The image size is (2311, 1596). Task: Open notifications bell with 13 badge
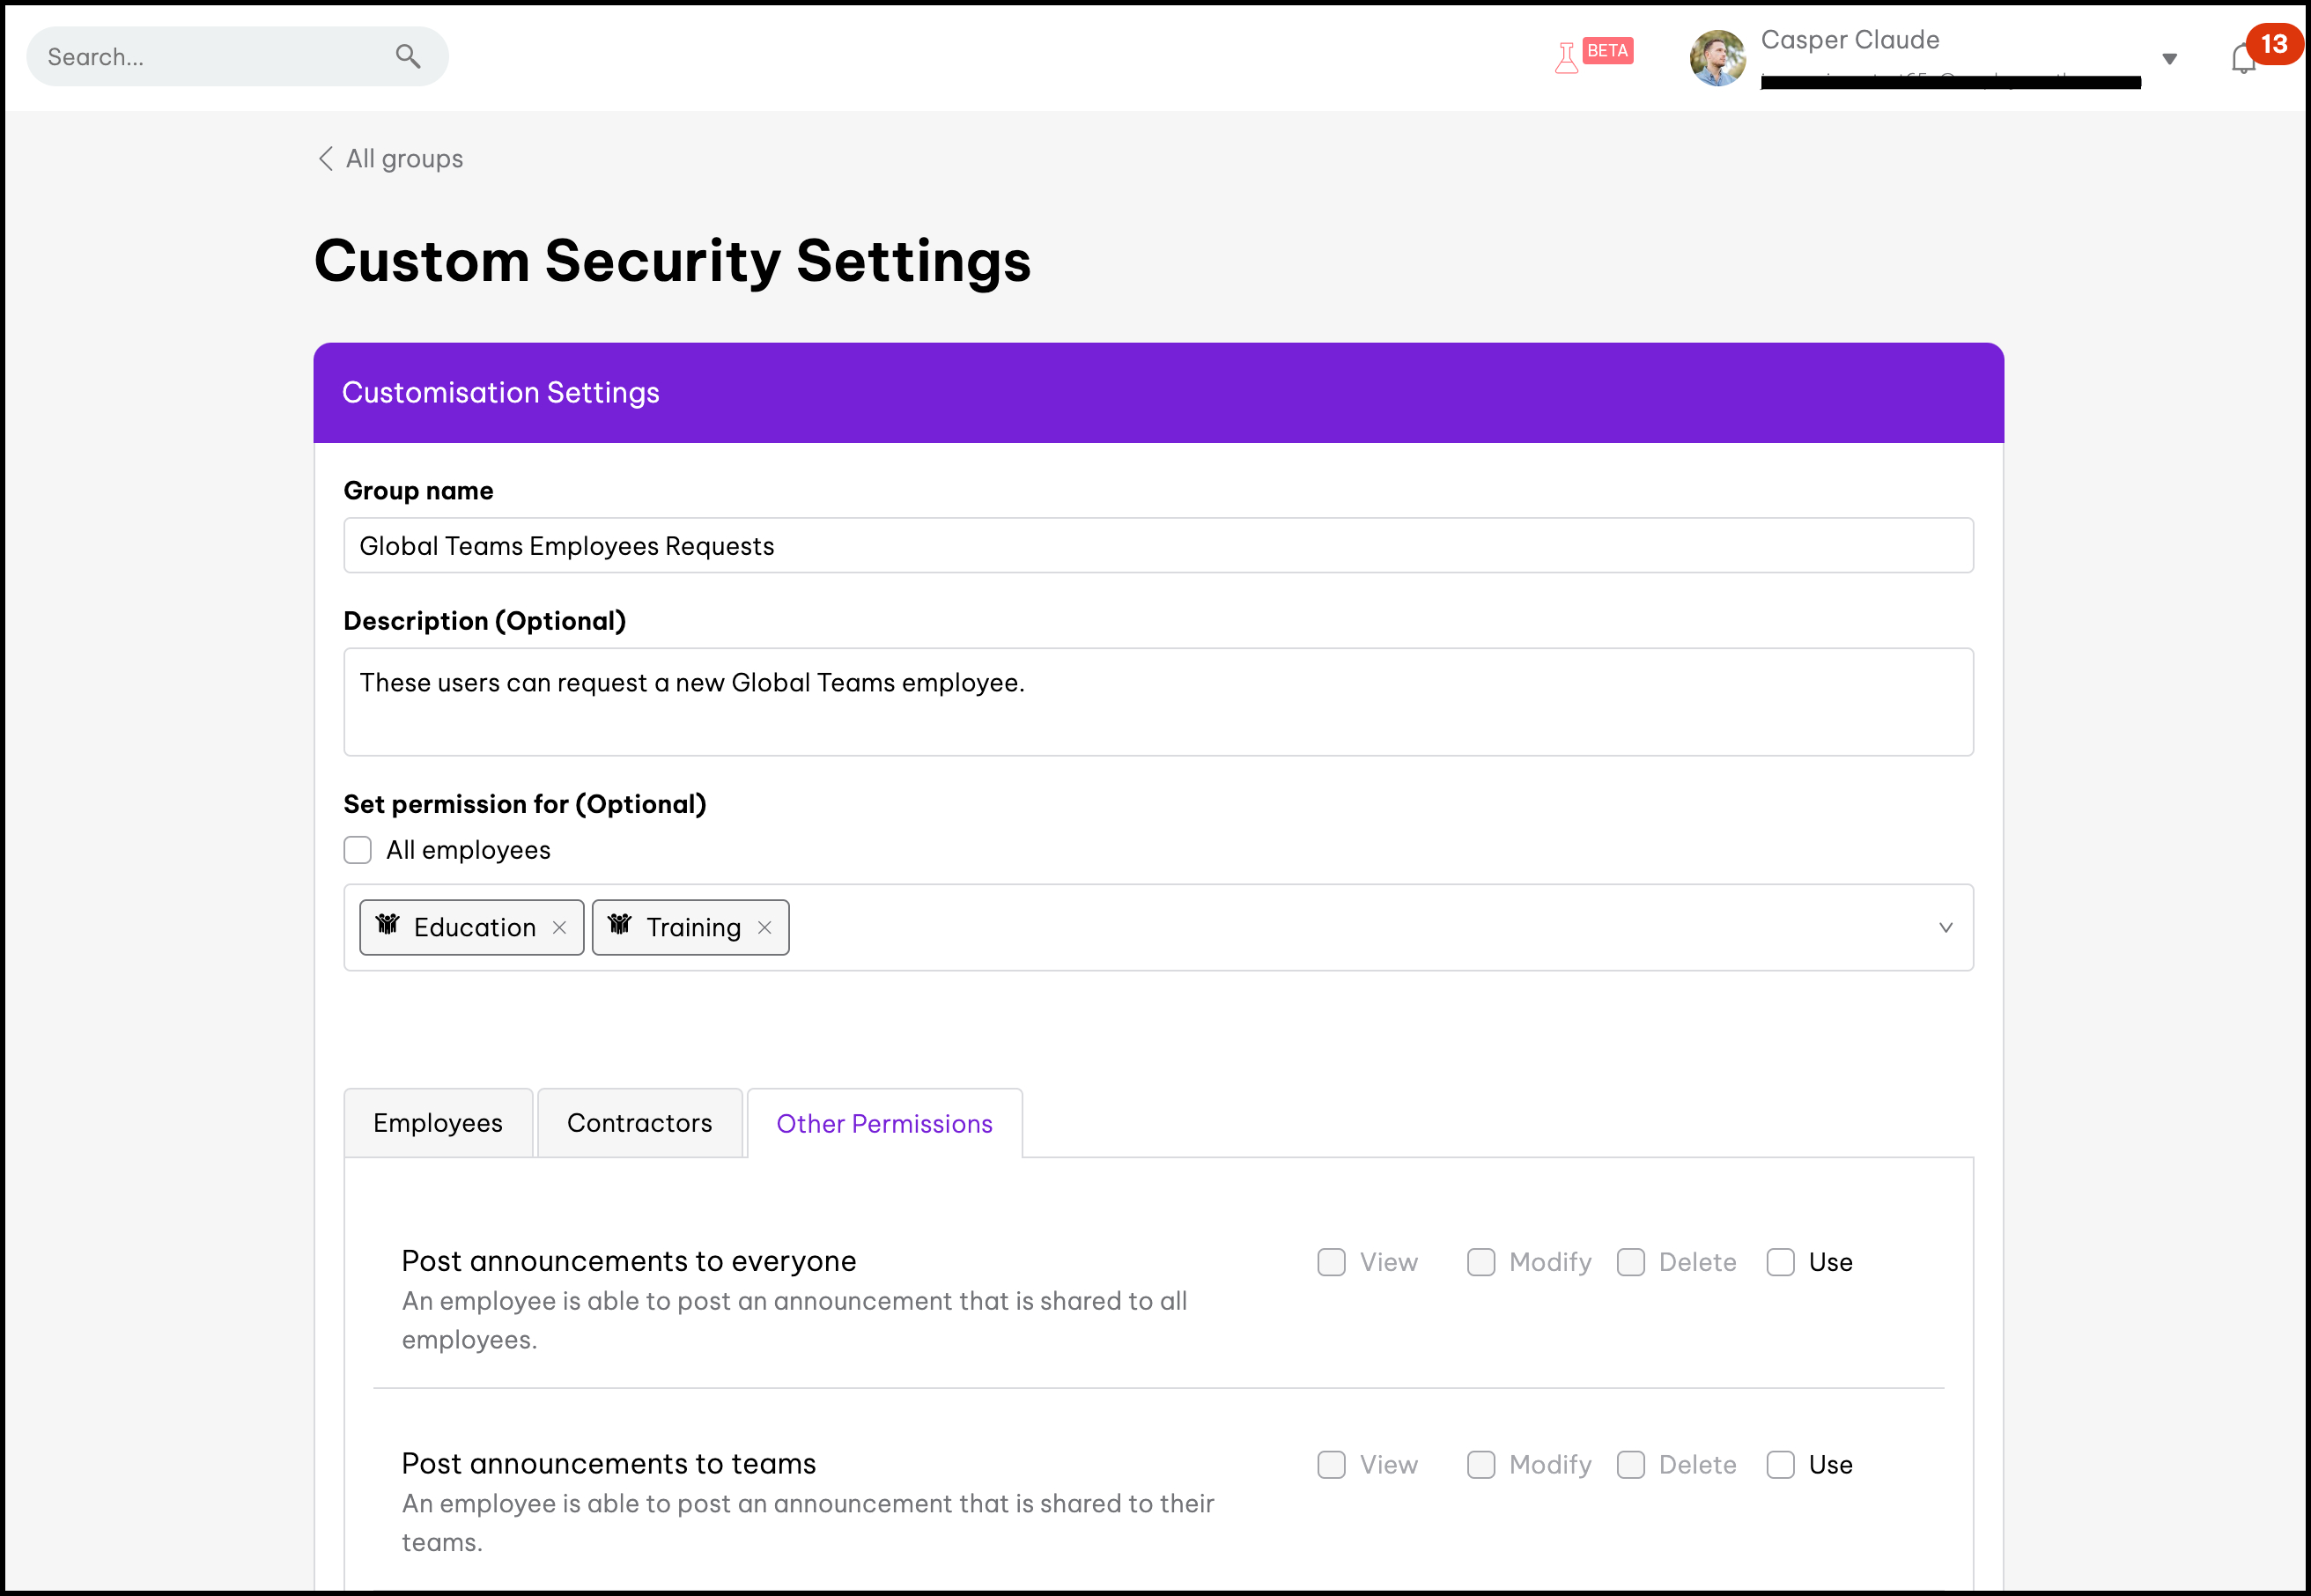coord(2243,59)
